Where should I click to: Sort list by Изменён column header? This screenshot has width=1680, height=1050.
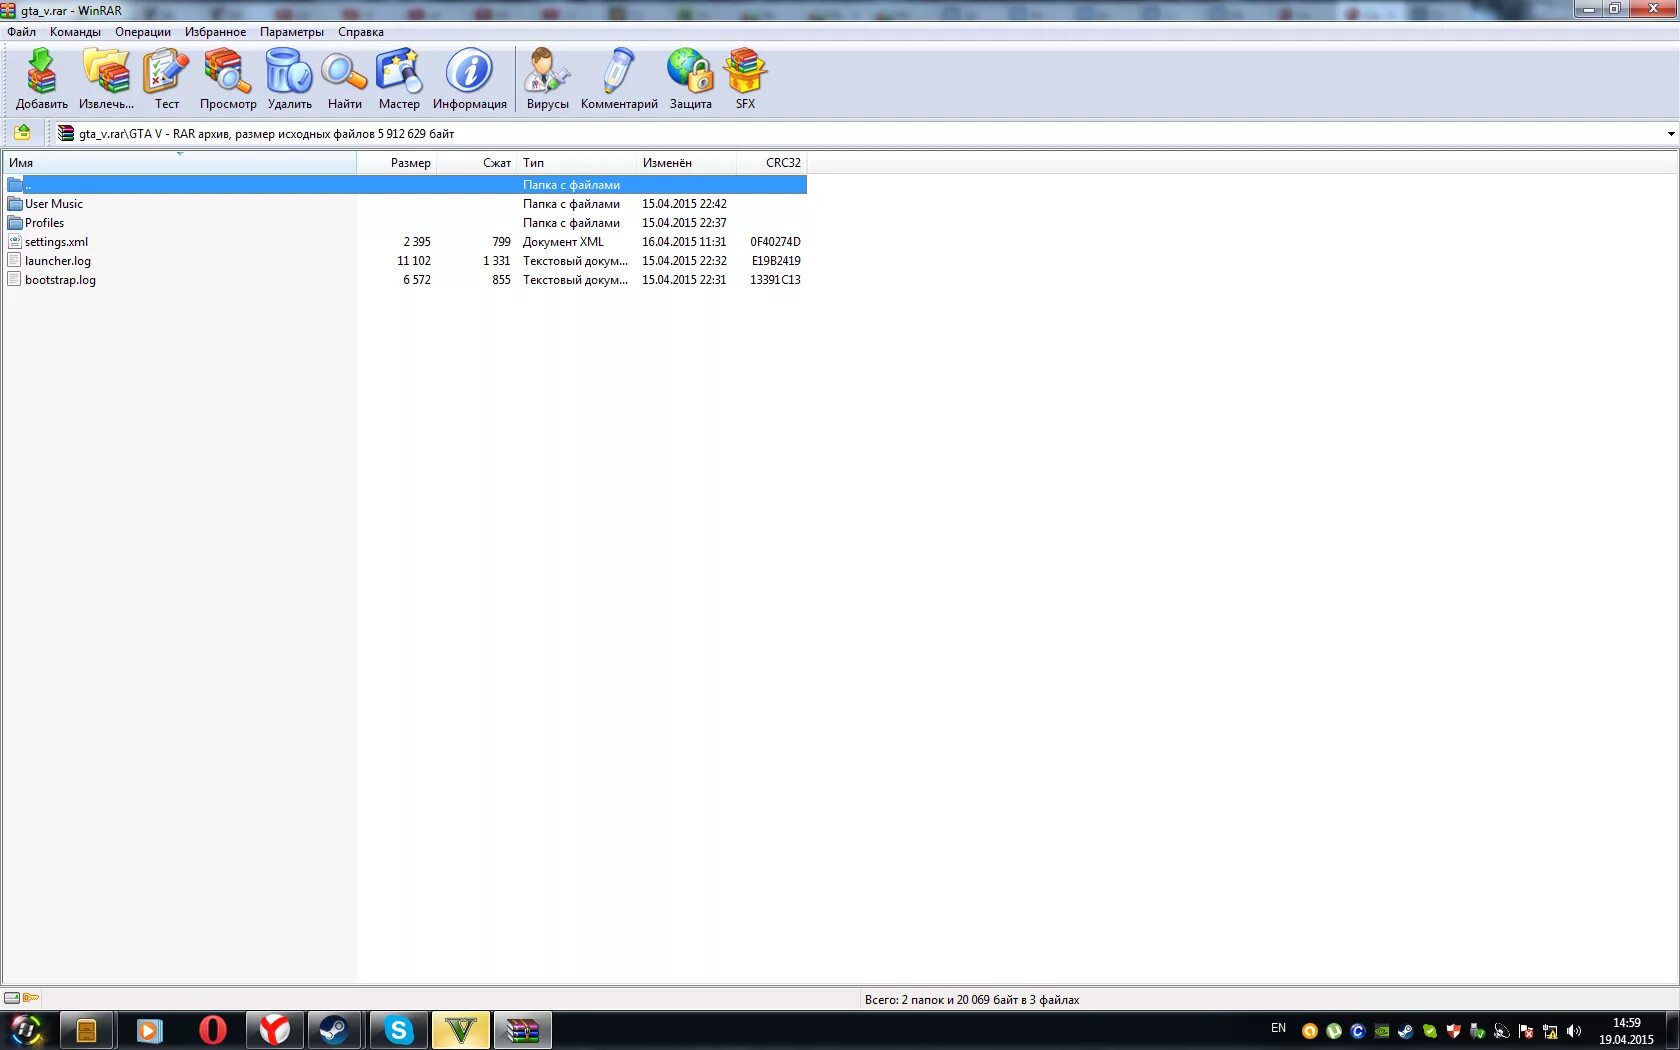686,163
